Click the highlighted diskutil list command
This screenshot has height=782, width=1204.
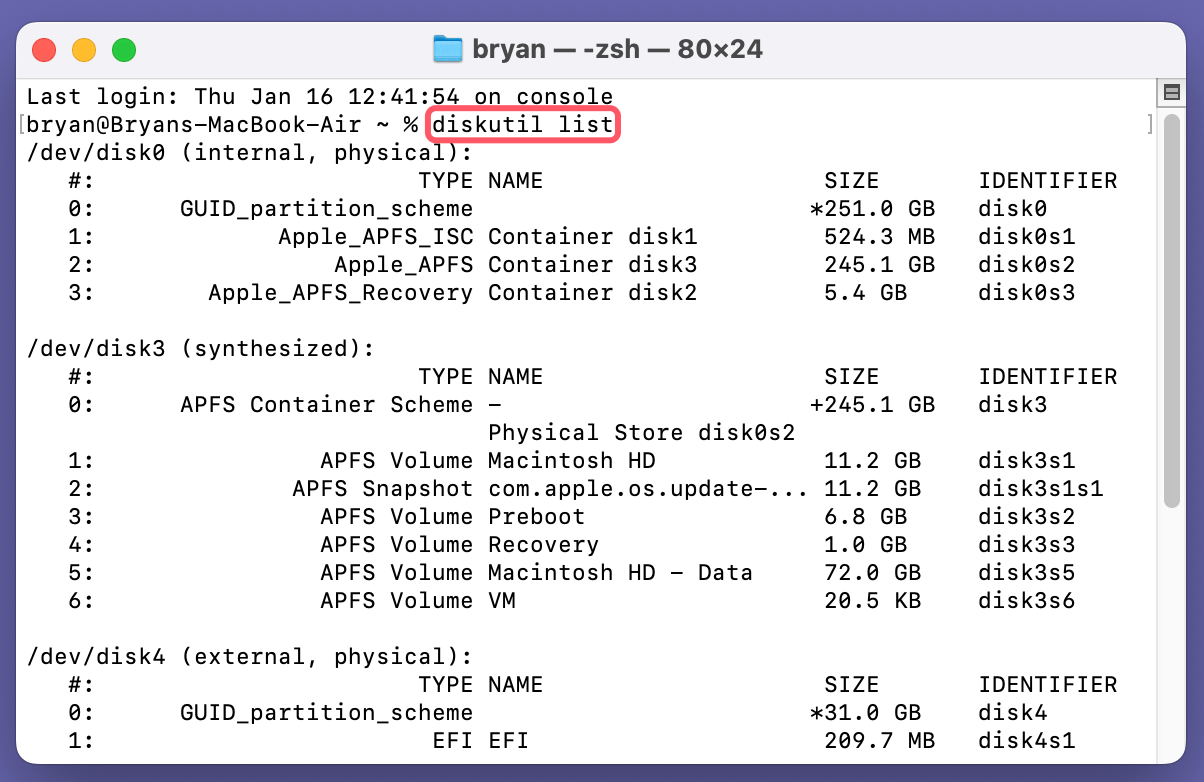pos(522,124)
